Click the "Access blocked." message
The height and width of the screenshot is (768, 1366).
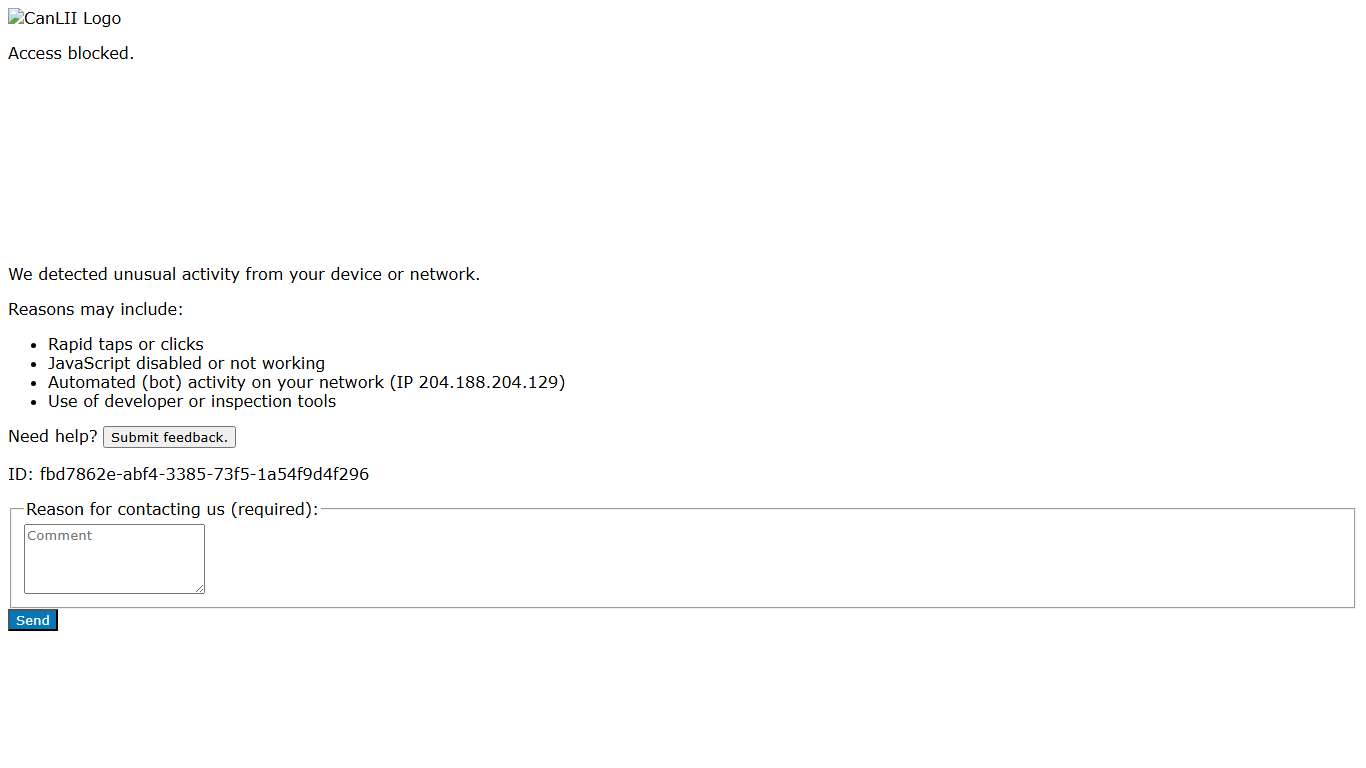(71, 54)
